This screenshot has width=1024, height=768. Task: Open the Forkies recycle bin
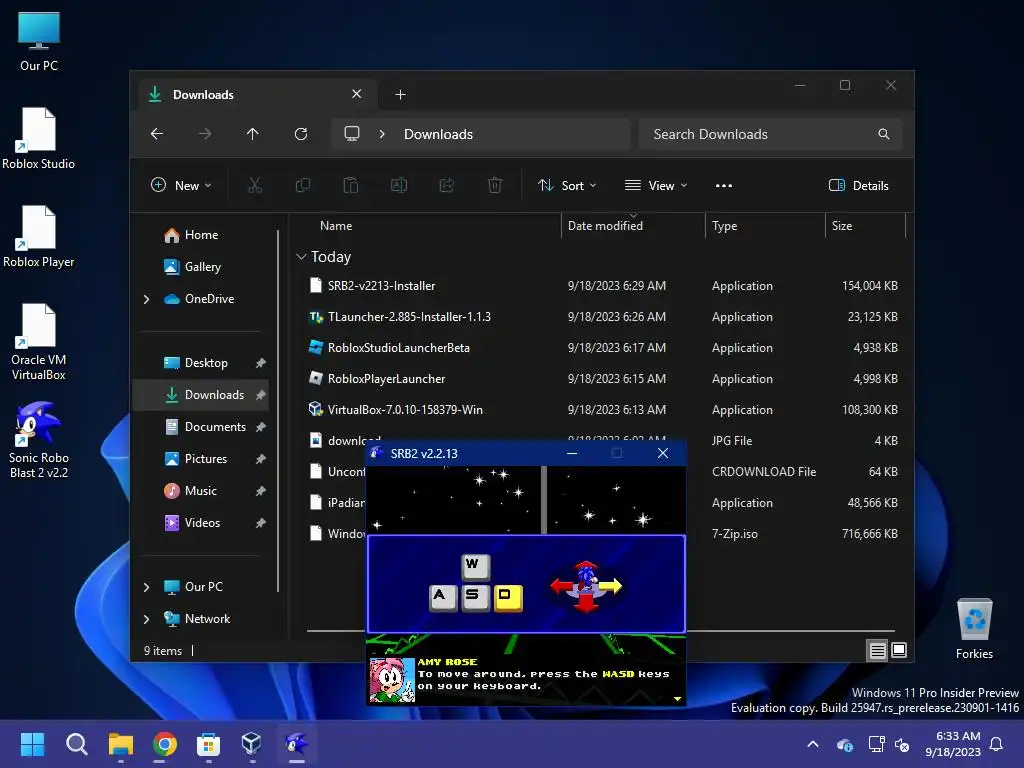point(974,629)
